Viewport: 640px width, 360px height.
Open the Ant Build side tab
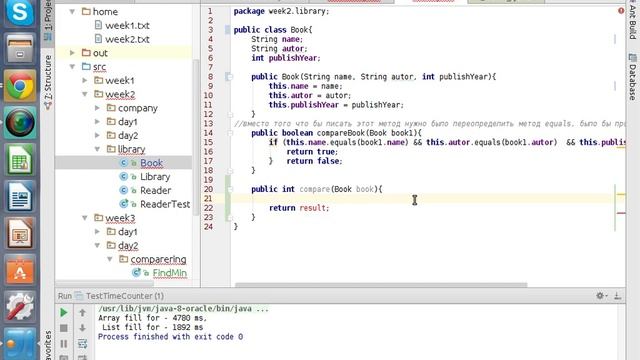(x=633, y=20)
